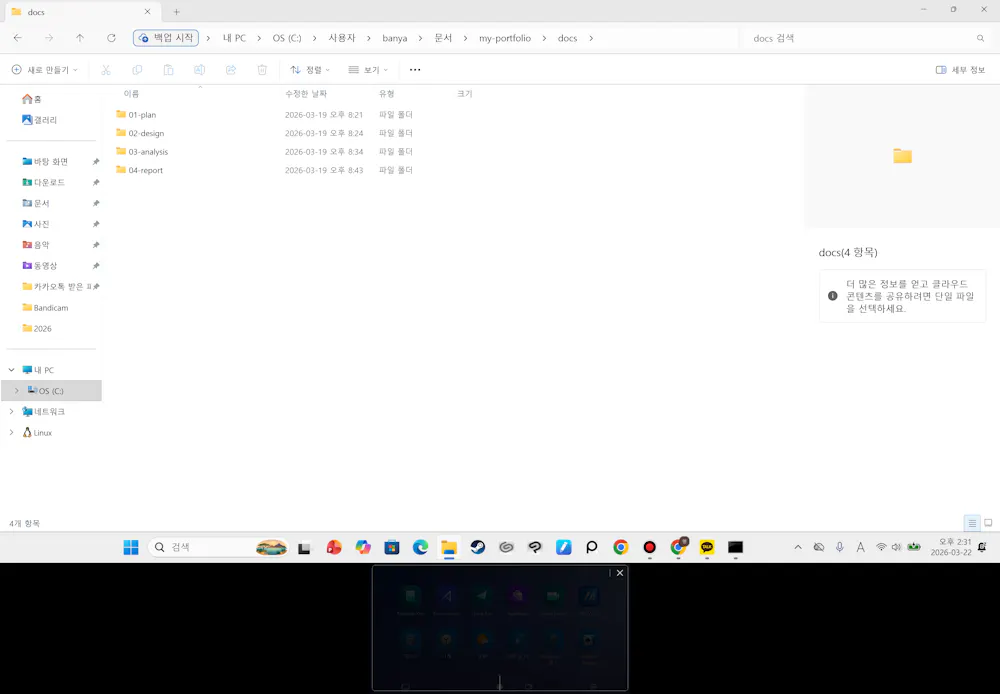
Task: Expand the Linux tree node
Action: click(x=11, y=432)
